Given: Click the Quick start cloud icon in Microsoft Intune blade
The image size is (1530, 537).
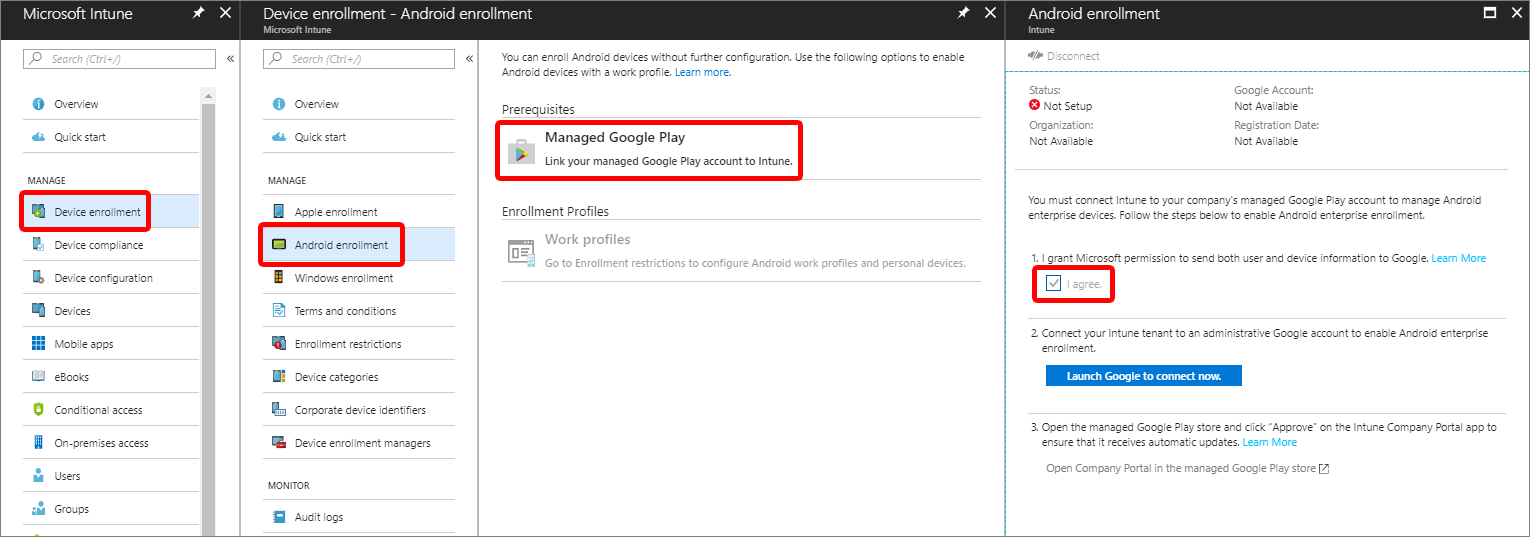Looking at the screenshot, I should [x=38, y=137].
